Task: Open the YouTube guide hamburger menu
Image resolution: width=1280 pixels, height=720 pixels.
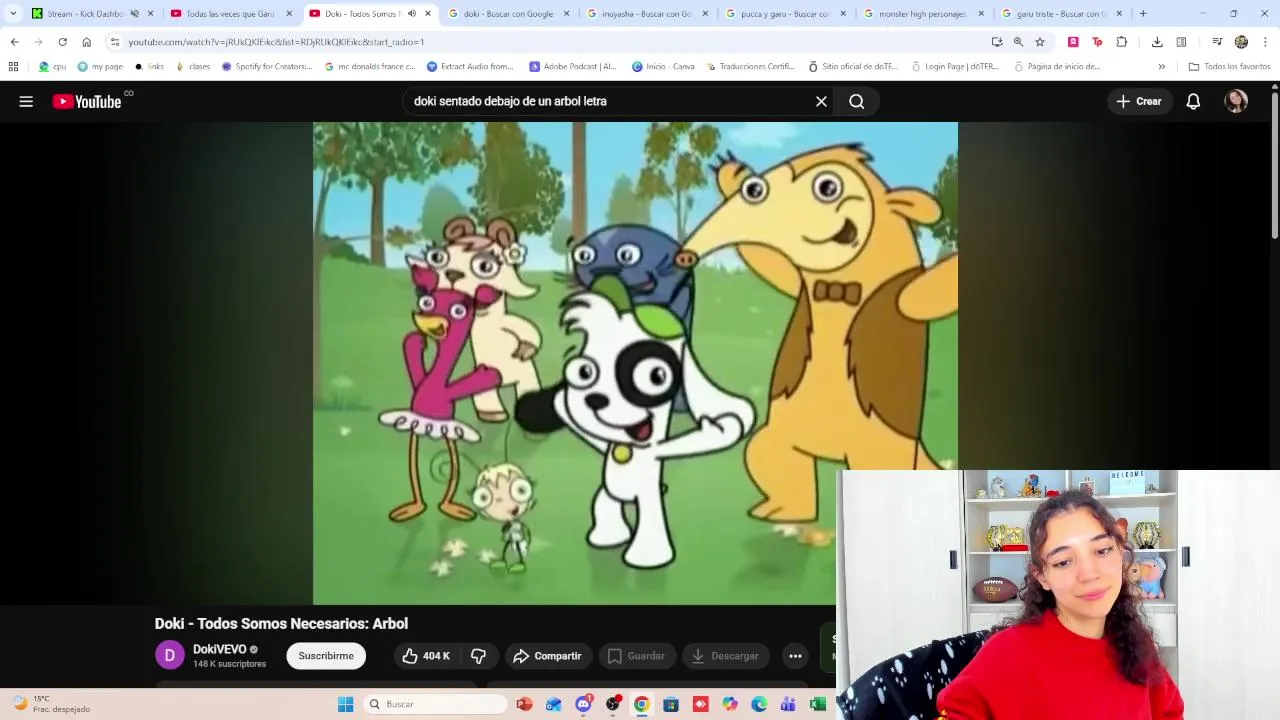Action: (x=26, y=101)
